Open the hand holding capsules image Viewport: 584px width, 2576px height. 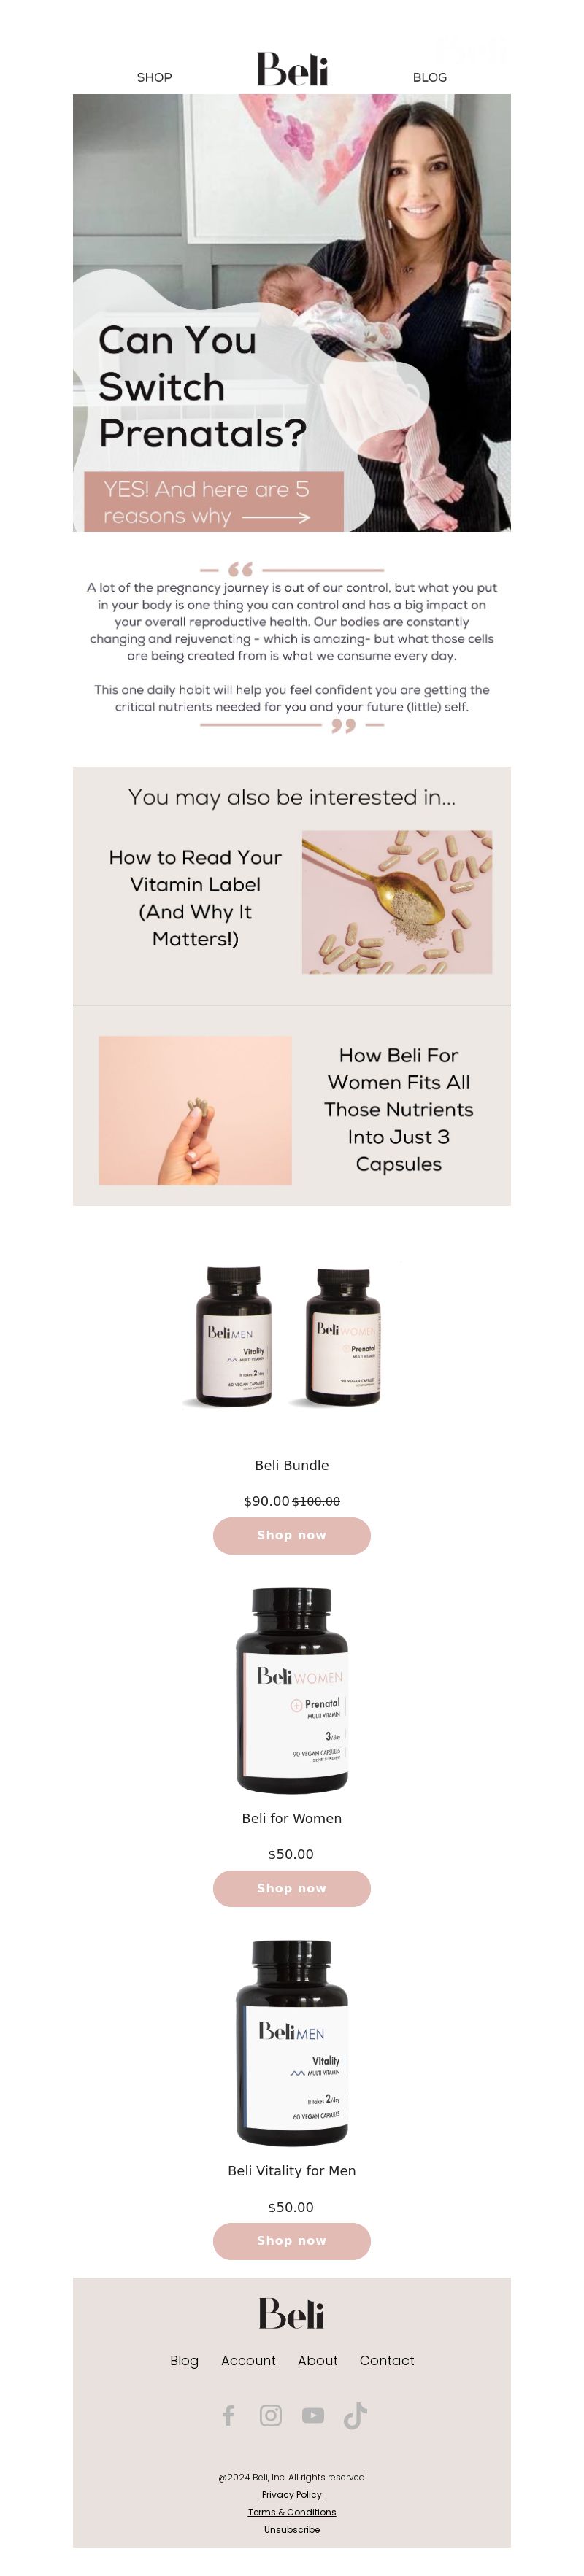point(195,1110)
